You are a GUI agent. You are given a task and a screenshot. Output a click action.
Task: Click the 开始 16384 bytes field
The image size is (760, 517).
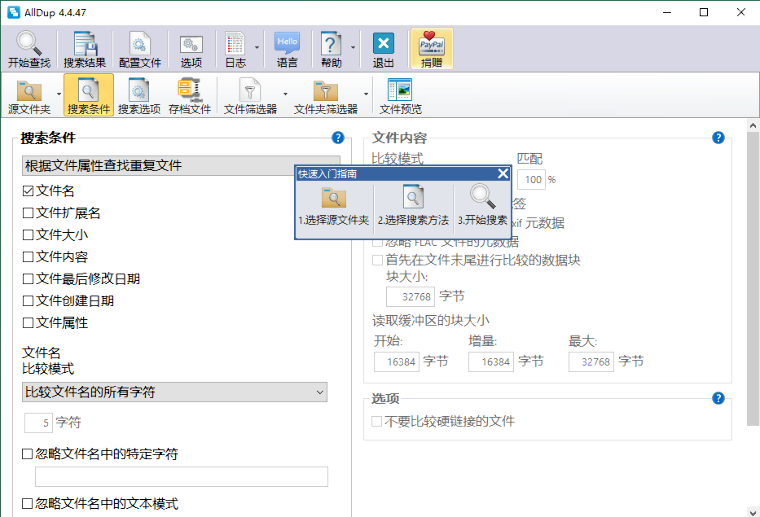coord(396,362)
